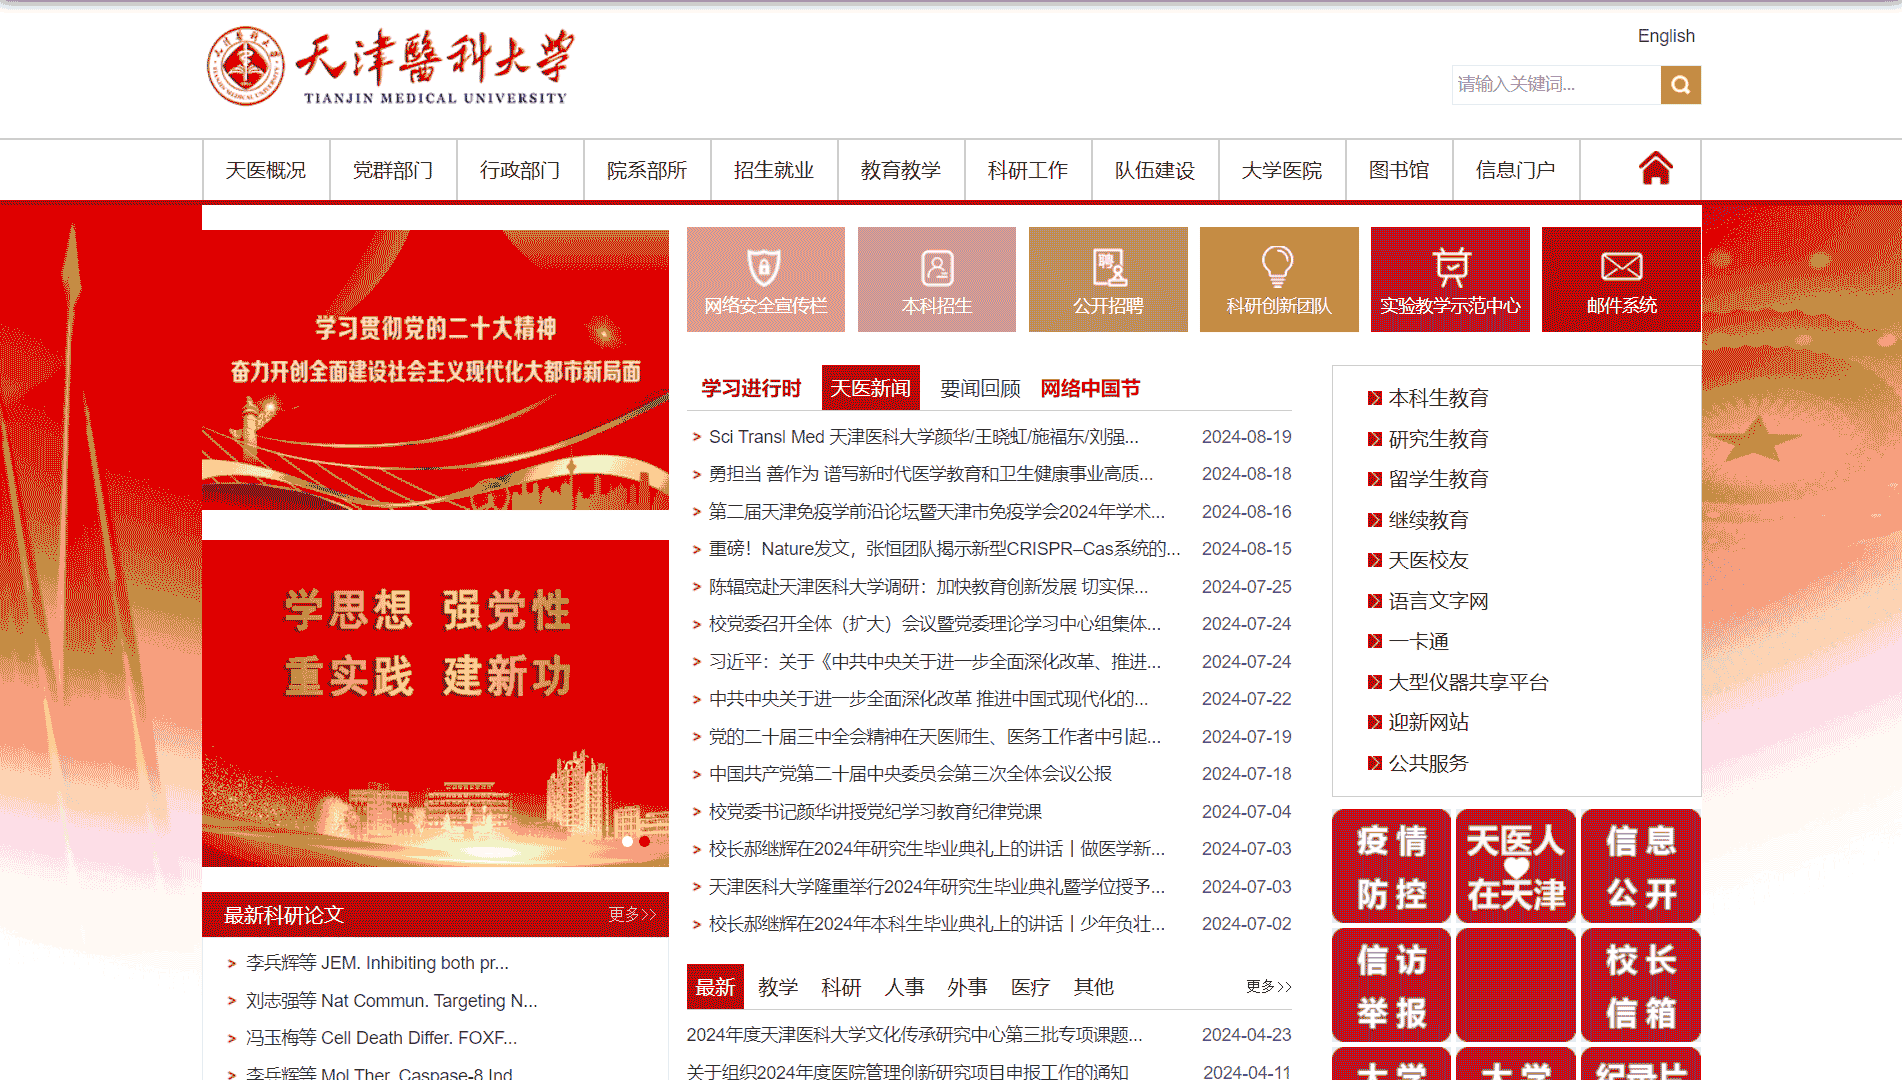The image size is (1902, 1080).
Task: Open the 信息门户 nav item
Action: [1516, 170]
